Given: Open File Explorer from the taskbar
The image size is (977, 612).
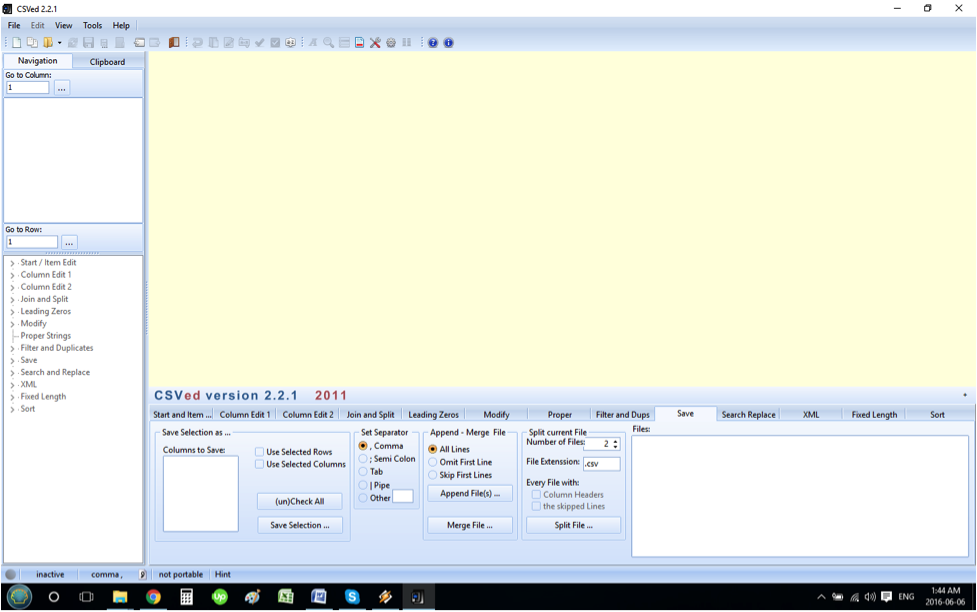Looking at the screenshot, I should (120, 597).
